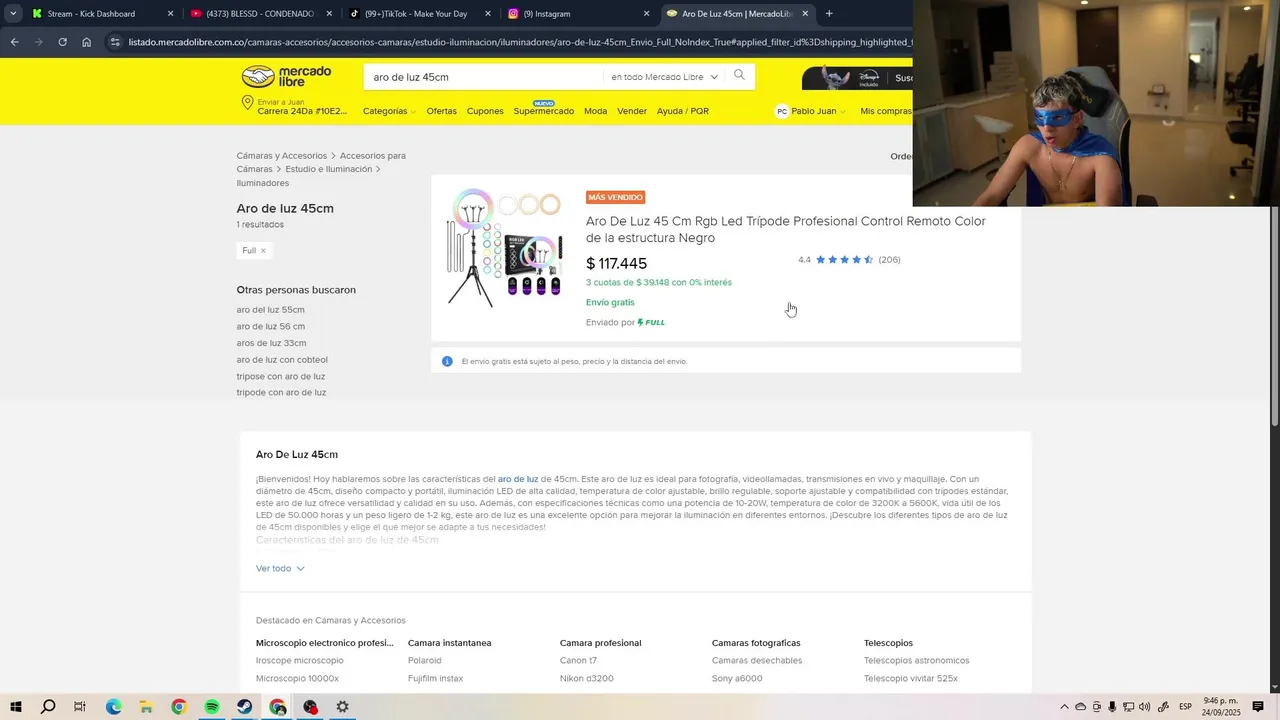Image resolution: width=1280 pixels, height=720 pixels.
Task: Open Pablo Juan account menu
Action: click(x=811, y=111)
